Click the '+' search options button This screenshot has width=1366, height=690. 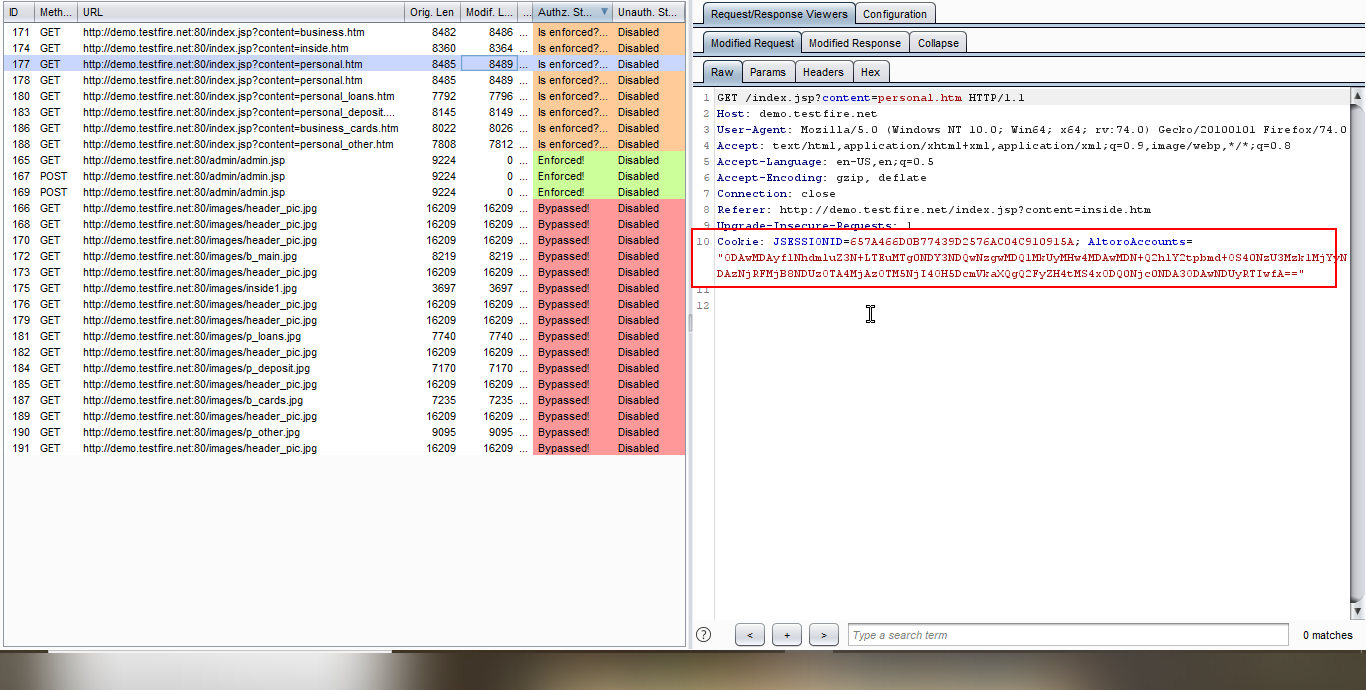tap(787, 635)
